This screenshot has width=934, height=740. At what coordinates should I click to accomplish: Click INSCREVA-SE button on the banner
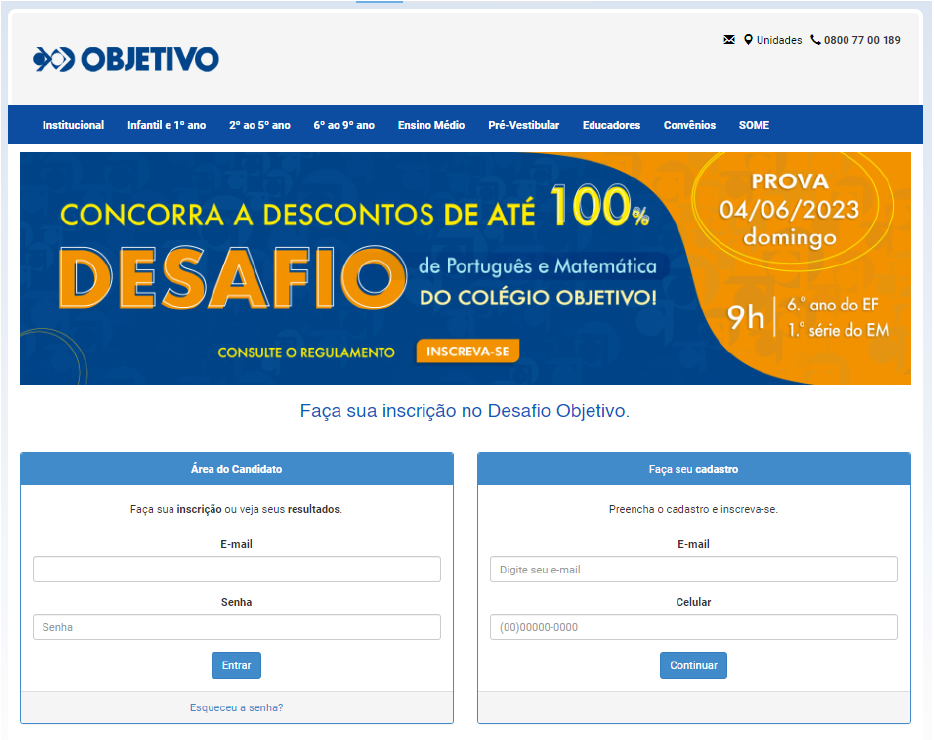point(468,351)
